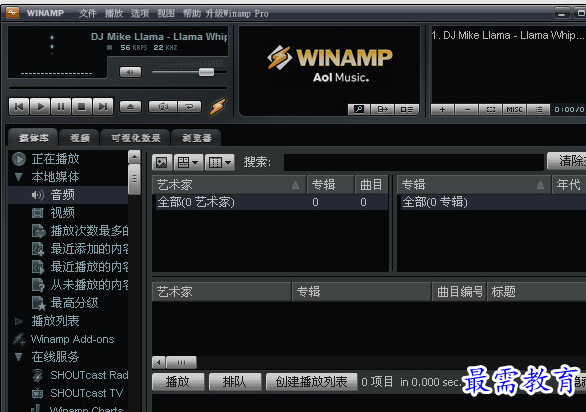Screen dimensions: 586x412
Task: Select the 全部(0 专辑) row
Action: [493, 202]
